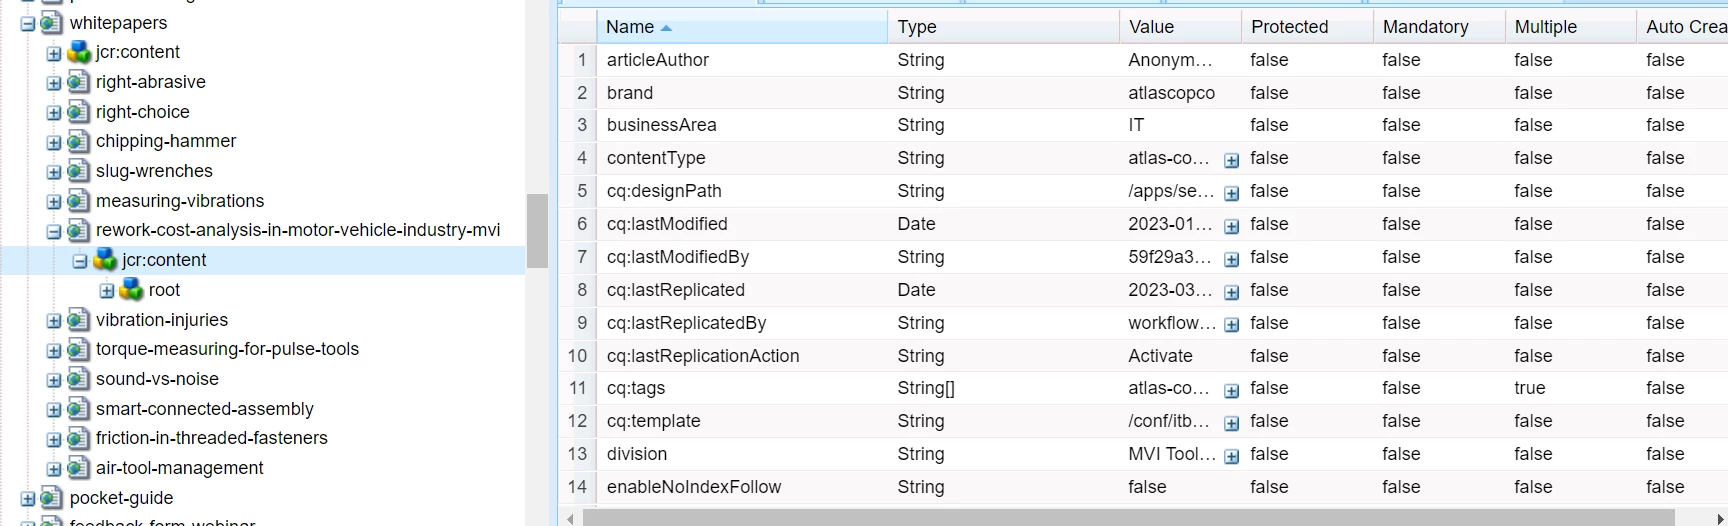Expand the contentType value with plus icon
This screenshot has width=1728, height=526.
pyautogui.click(x=1232, y=160)
